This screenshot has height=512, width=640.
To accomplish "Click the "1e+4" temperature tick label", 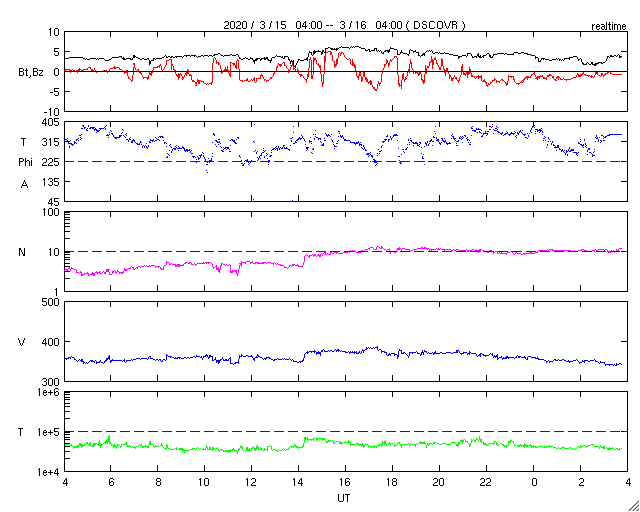I will (49, 472).
